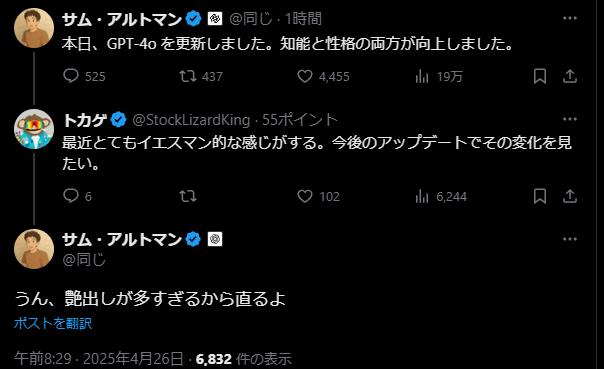Open more options on the bottom サム・アルトマン post
The height and width of the screenshot is (369, 604).
570,239
